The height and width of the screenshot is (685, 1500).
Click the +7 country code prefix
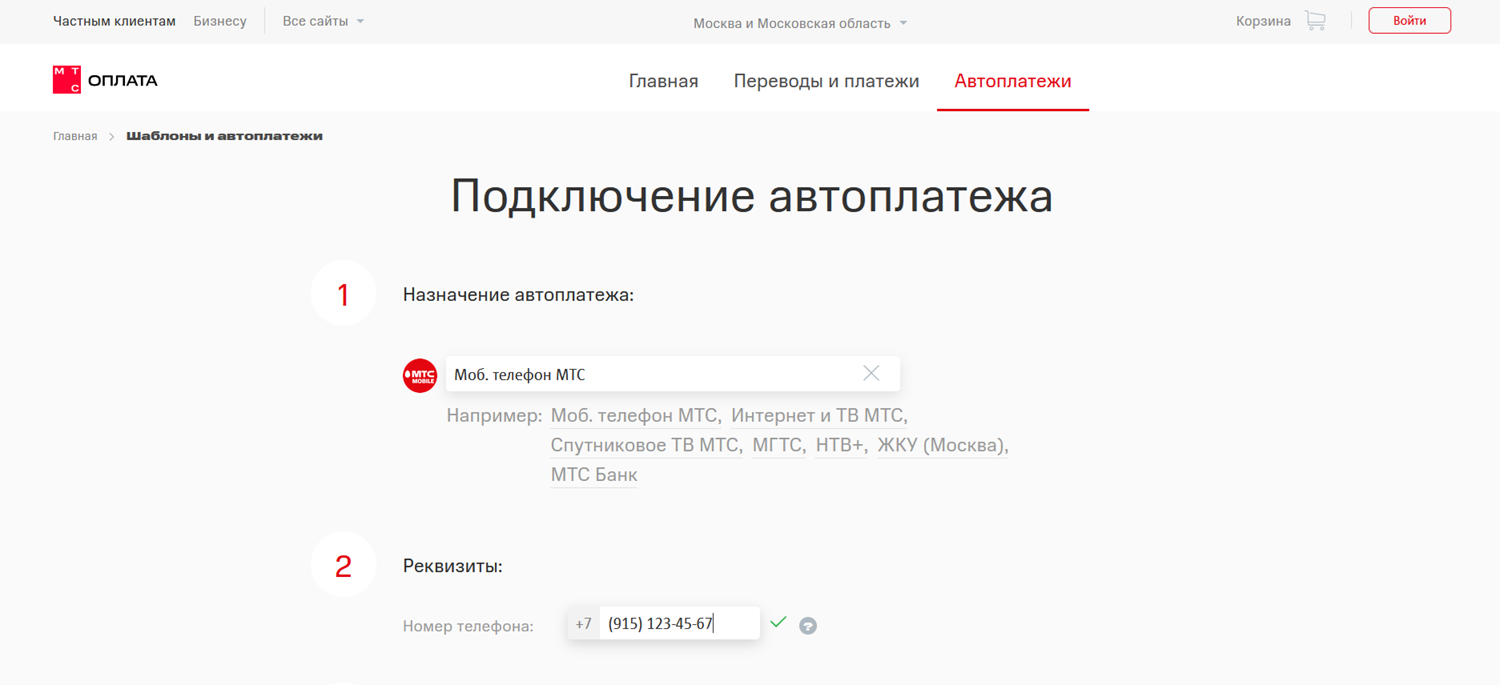tap(583, 624)
